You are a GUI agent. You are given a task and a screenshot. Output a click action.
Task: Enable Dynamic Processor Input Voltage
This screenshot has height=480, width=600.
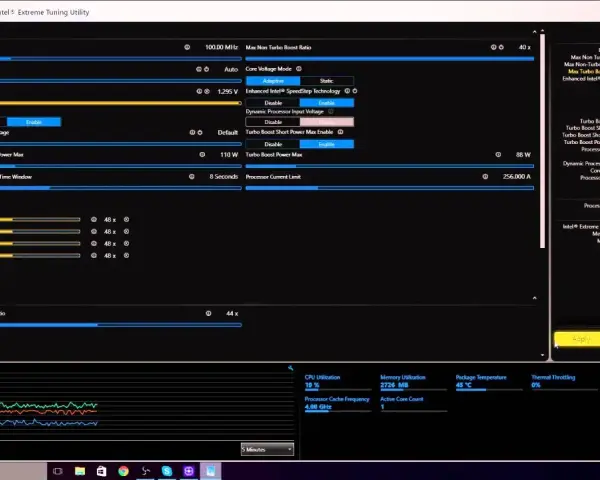[327, 122]
